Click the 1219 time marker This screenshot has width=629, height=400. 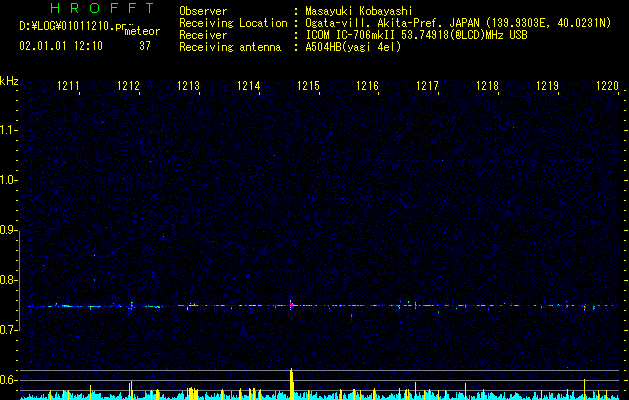pyautogui.click(x=548, y=86)
